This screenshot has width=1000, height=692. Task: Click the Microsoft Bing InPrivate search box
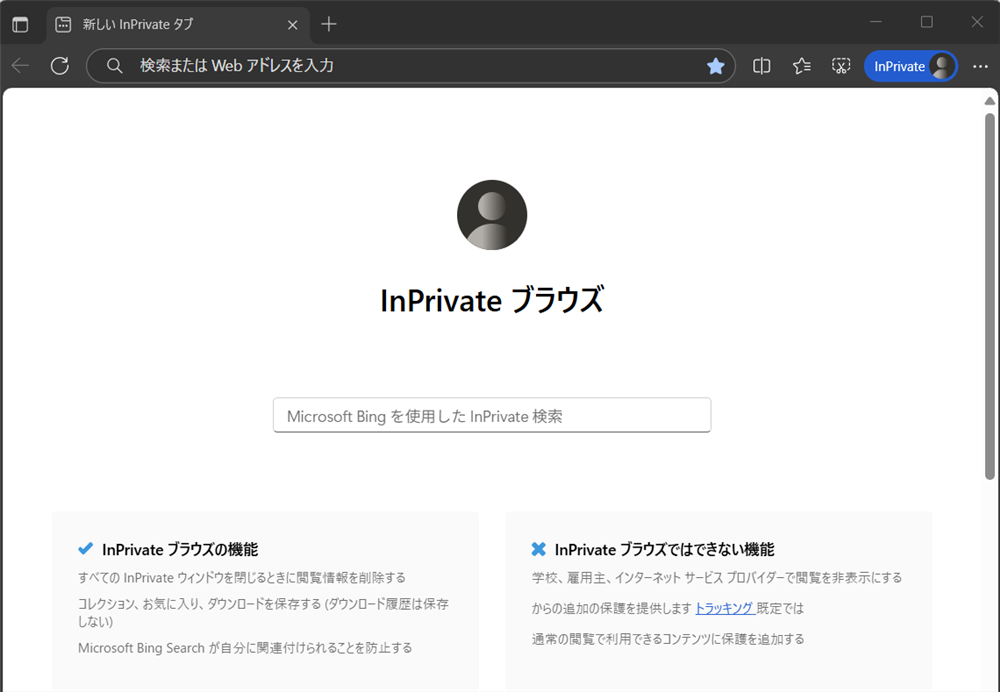492,415
